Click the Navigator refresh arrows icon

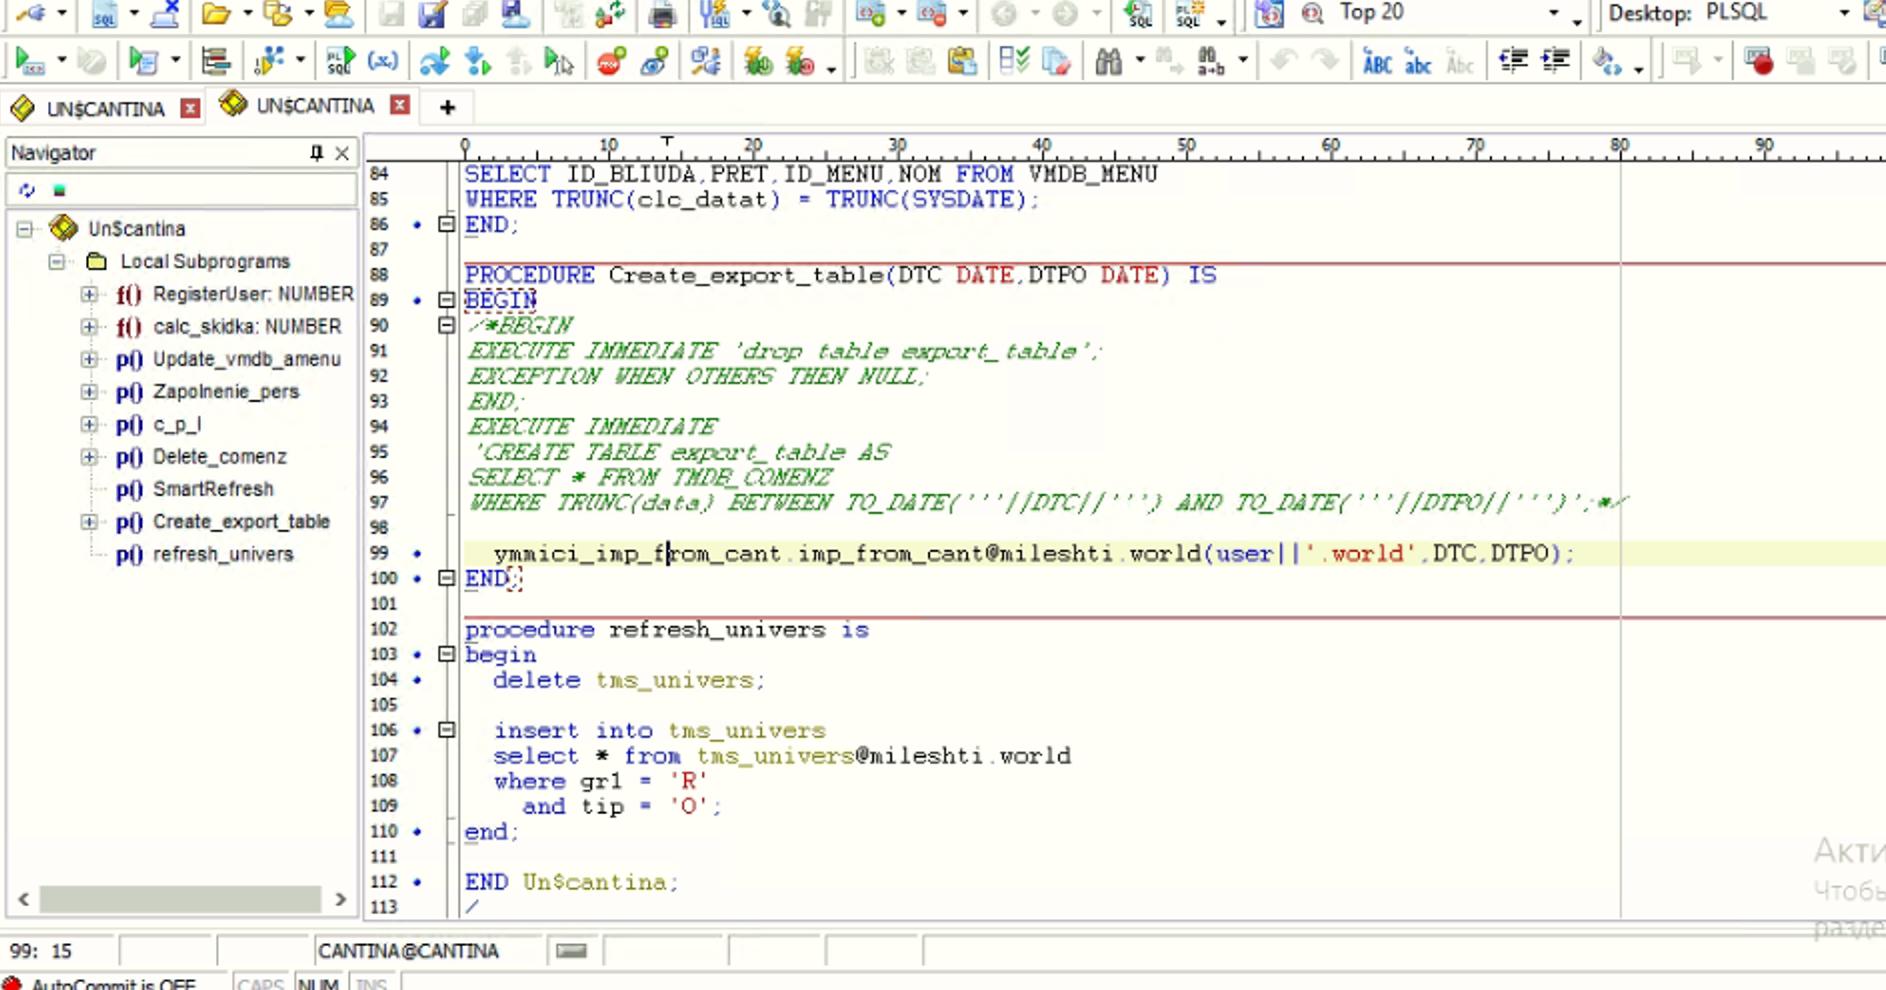27,190
